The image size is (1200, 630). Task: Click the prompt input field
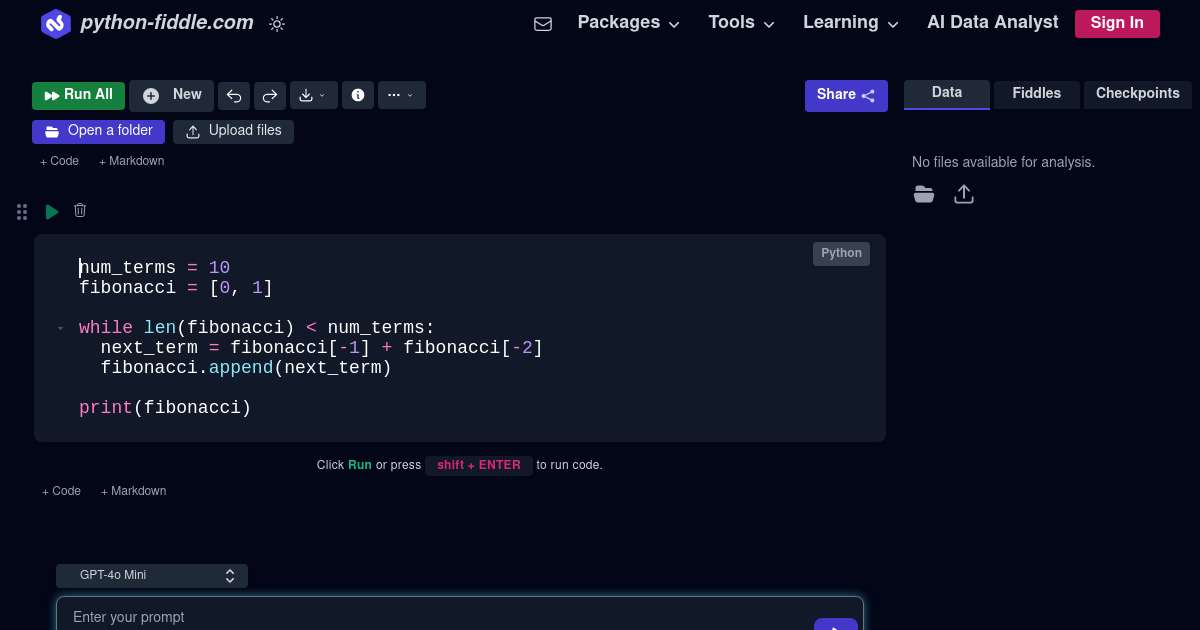pyautogui.click(x=400, y=617)
